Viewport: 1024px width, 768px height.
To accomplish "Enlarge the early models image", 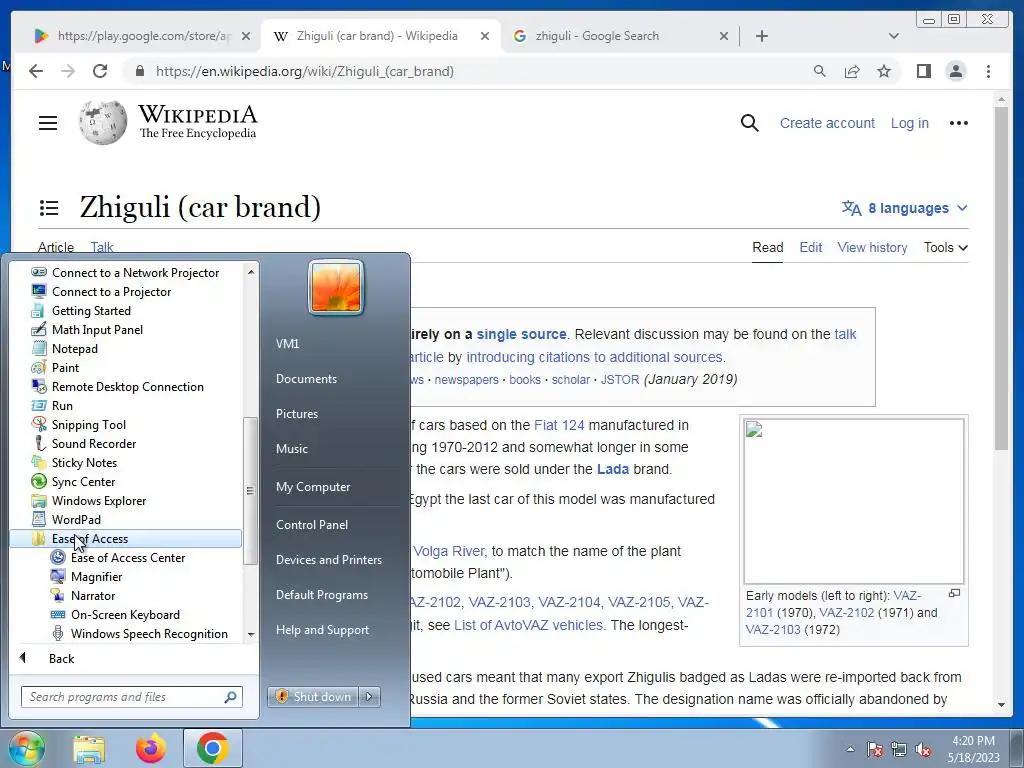I will pyautogui.click(x=954, y=593).
